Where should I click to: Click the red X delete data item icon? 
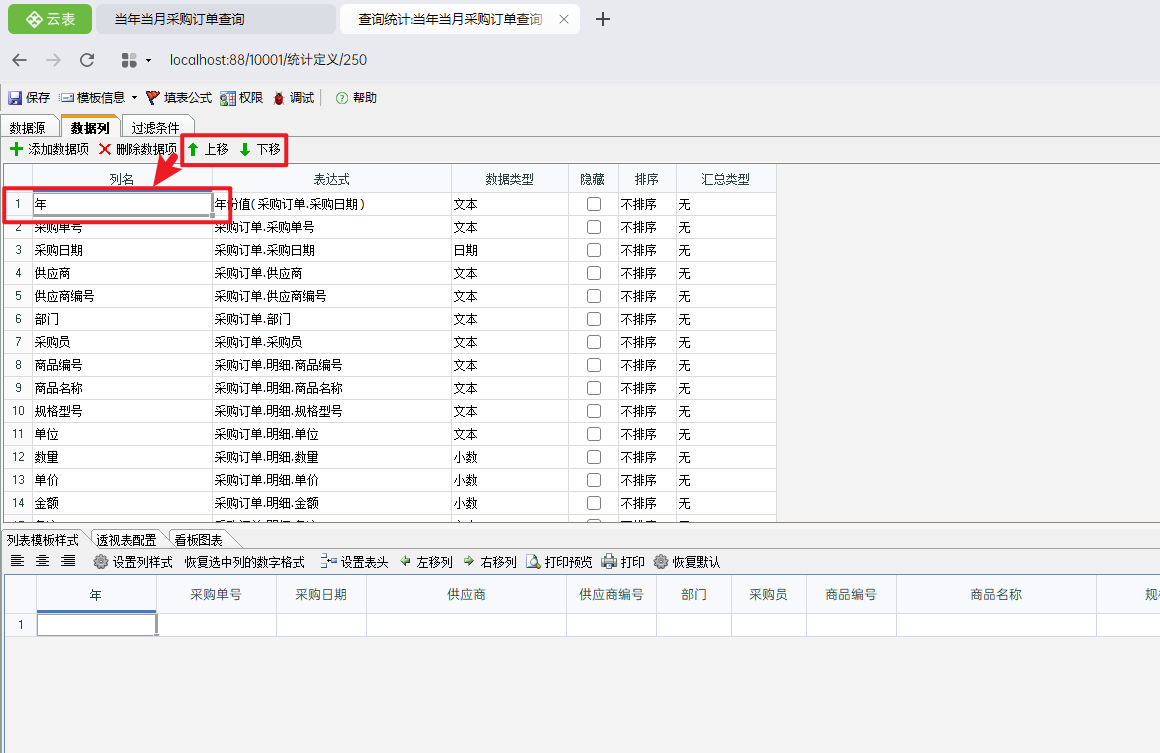(105, 149)
